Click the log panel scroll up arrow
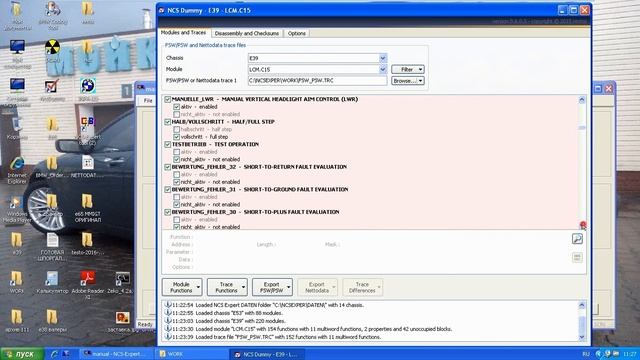Screen dimensions: 640x360 point(582,305)
